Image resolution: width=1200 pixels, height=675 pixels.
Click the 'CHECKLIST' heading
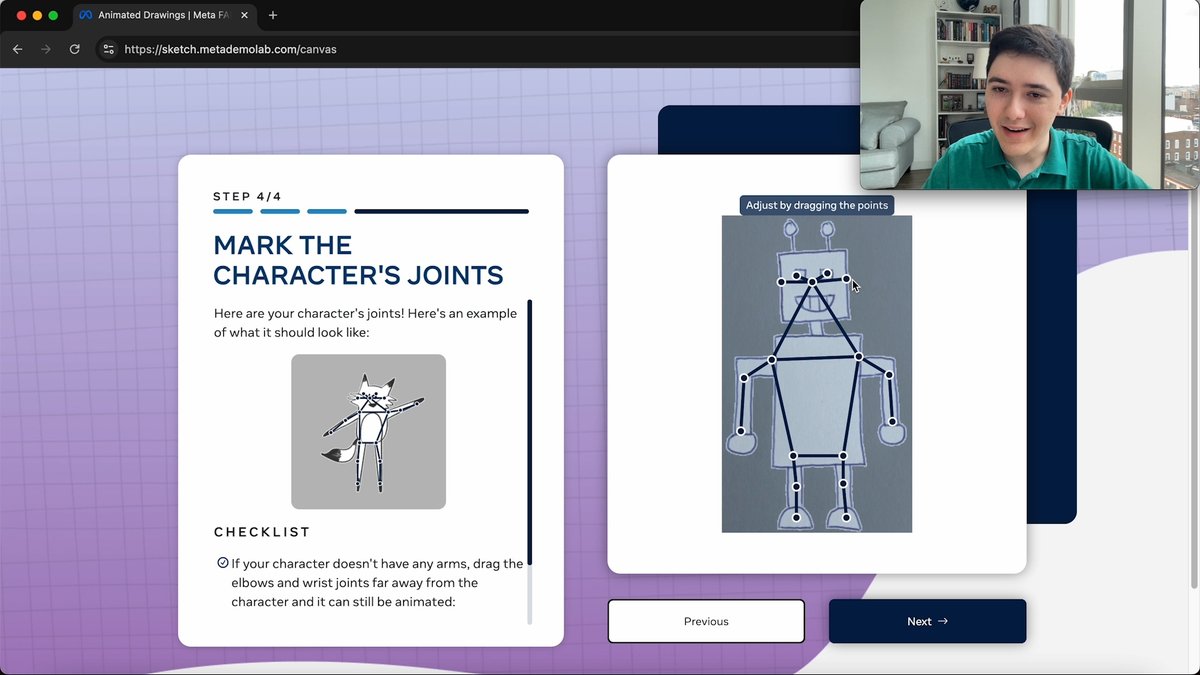coord(262,532)
